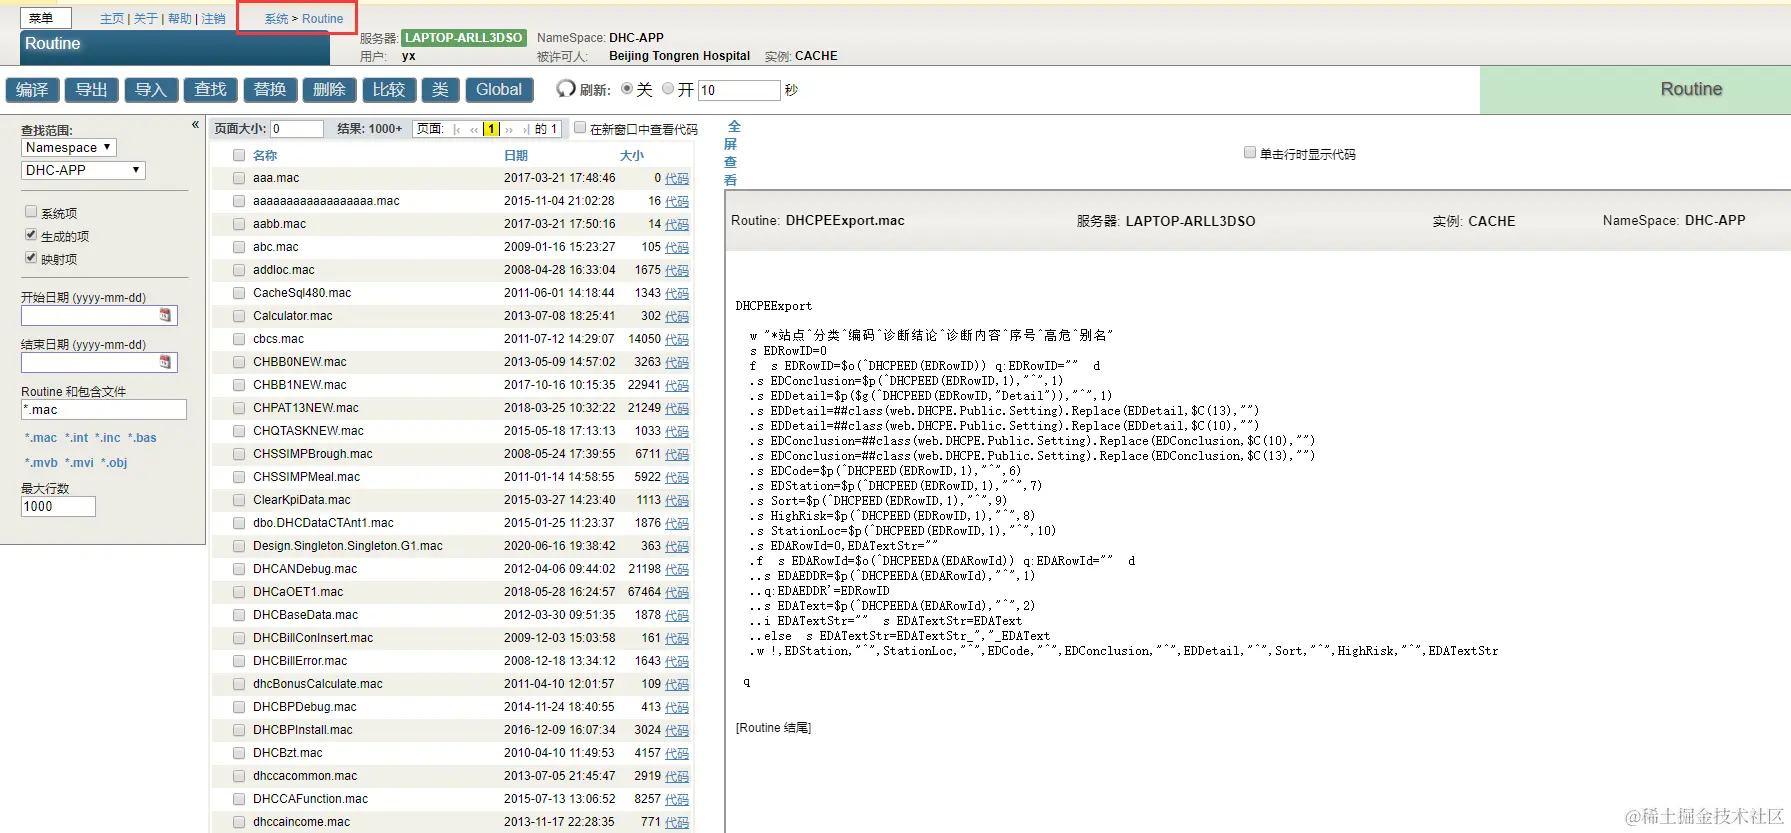Screen dimensions: 1791x833
Task: Go to the next results page
Action: pyautogui.click(x=509, y=129)
